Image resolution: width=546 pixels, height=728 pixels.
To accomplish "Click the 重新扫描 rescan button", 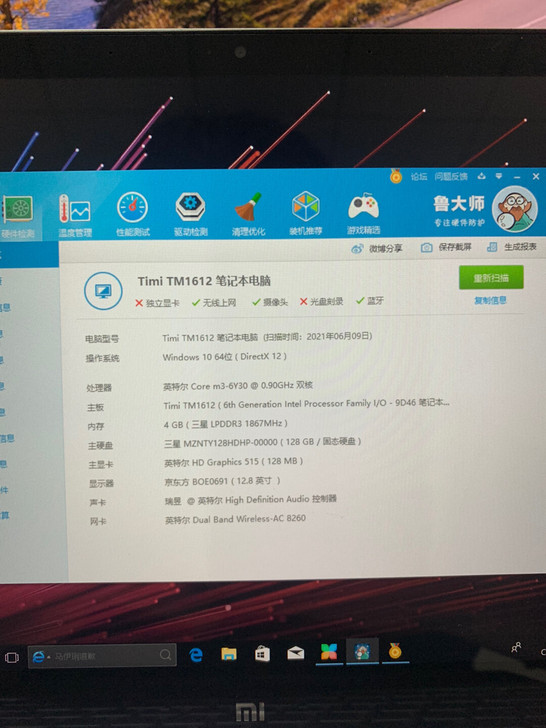I will pyautogui.click(x=491, y=278).
